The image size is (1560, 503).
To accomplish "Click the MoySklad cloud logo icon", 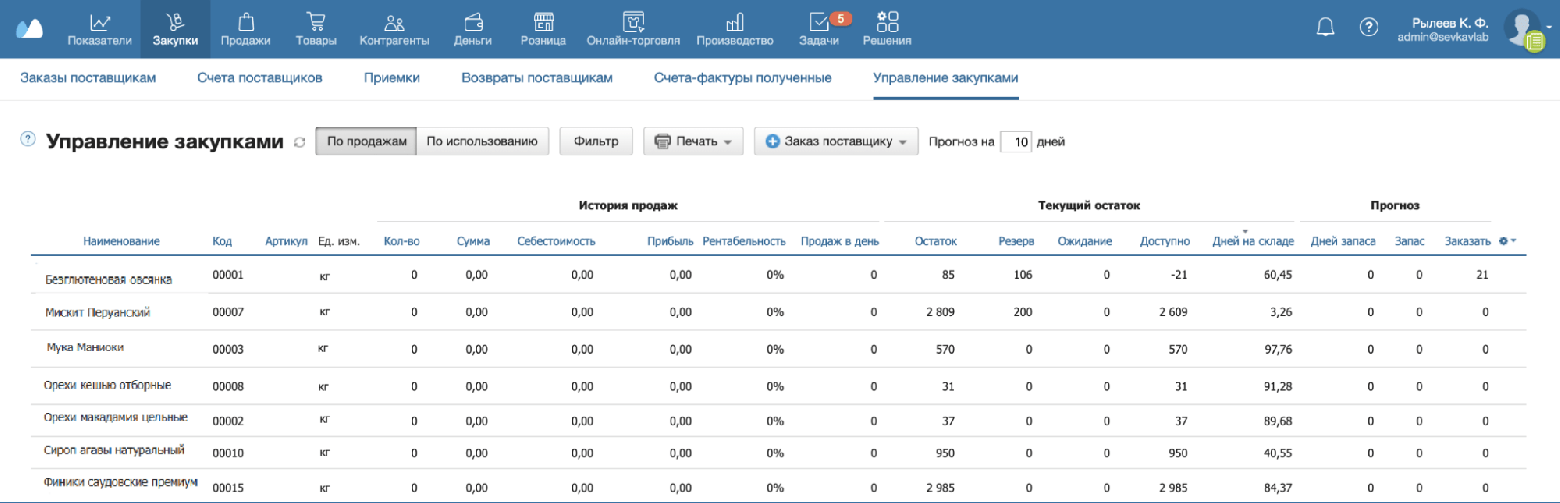I will coord(31,27).
